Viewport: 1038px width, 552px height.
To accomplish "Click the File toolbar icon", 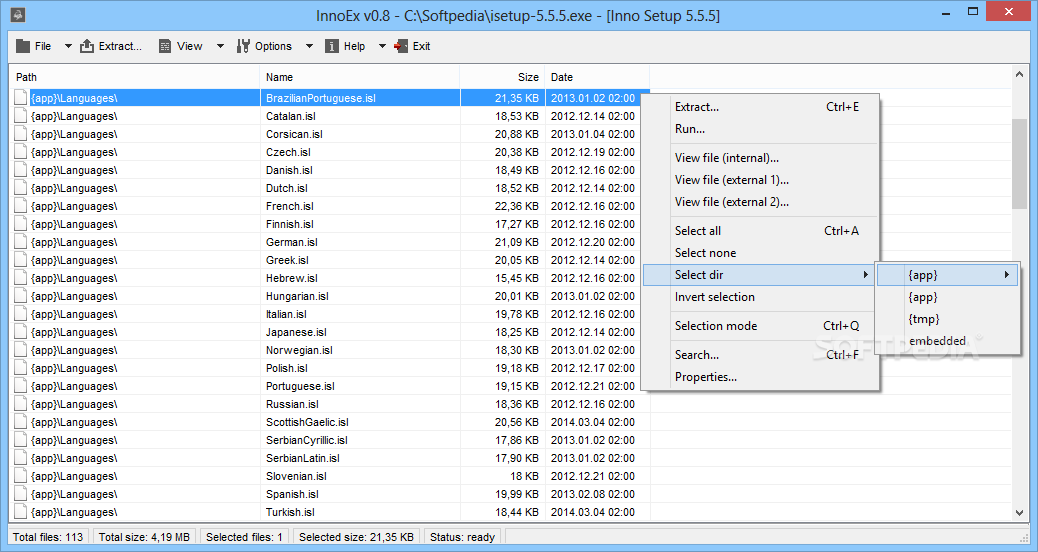I will (23, 46).
